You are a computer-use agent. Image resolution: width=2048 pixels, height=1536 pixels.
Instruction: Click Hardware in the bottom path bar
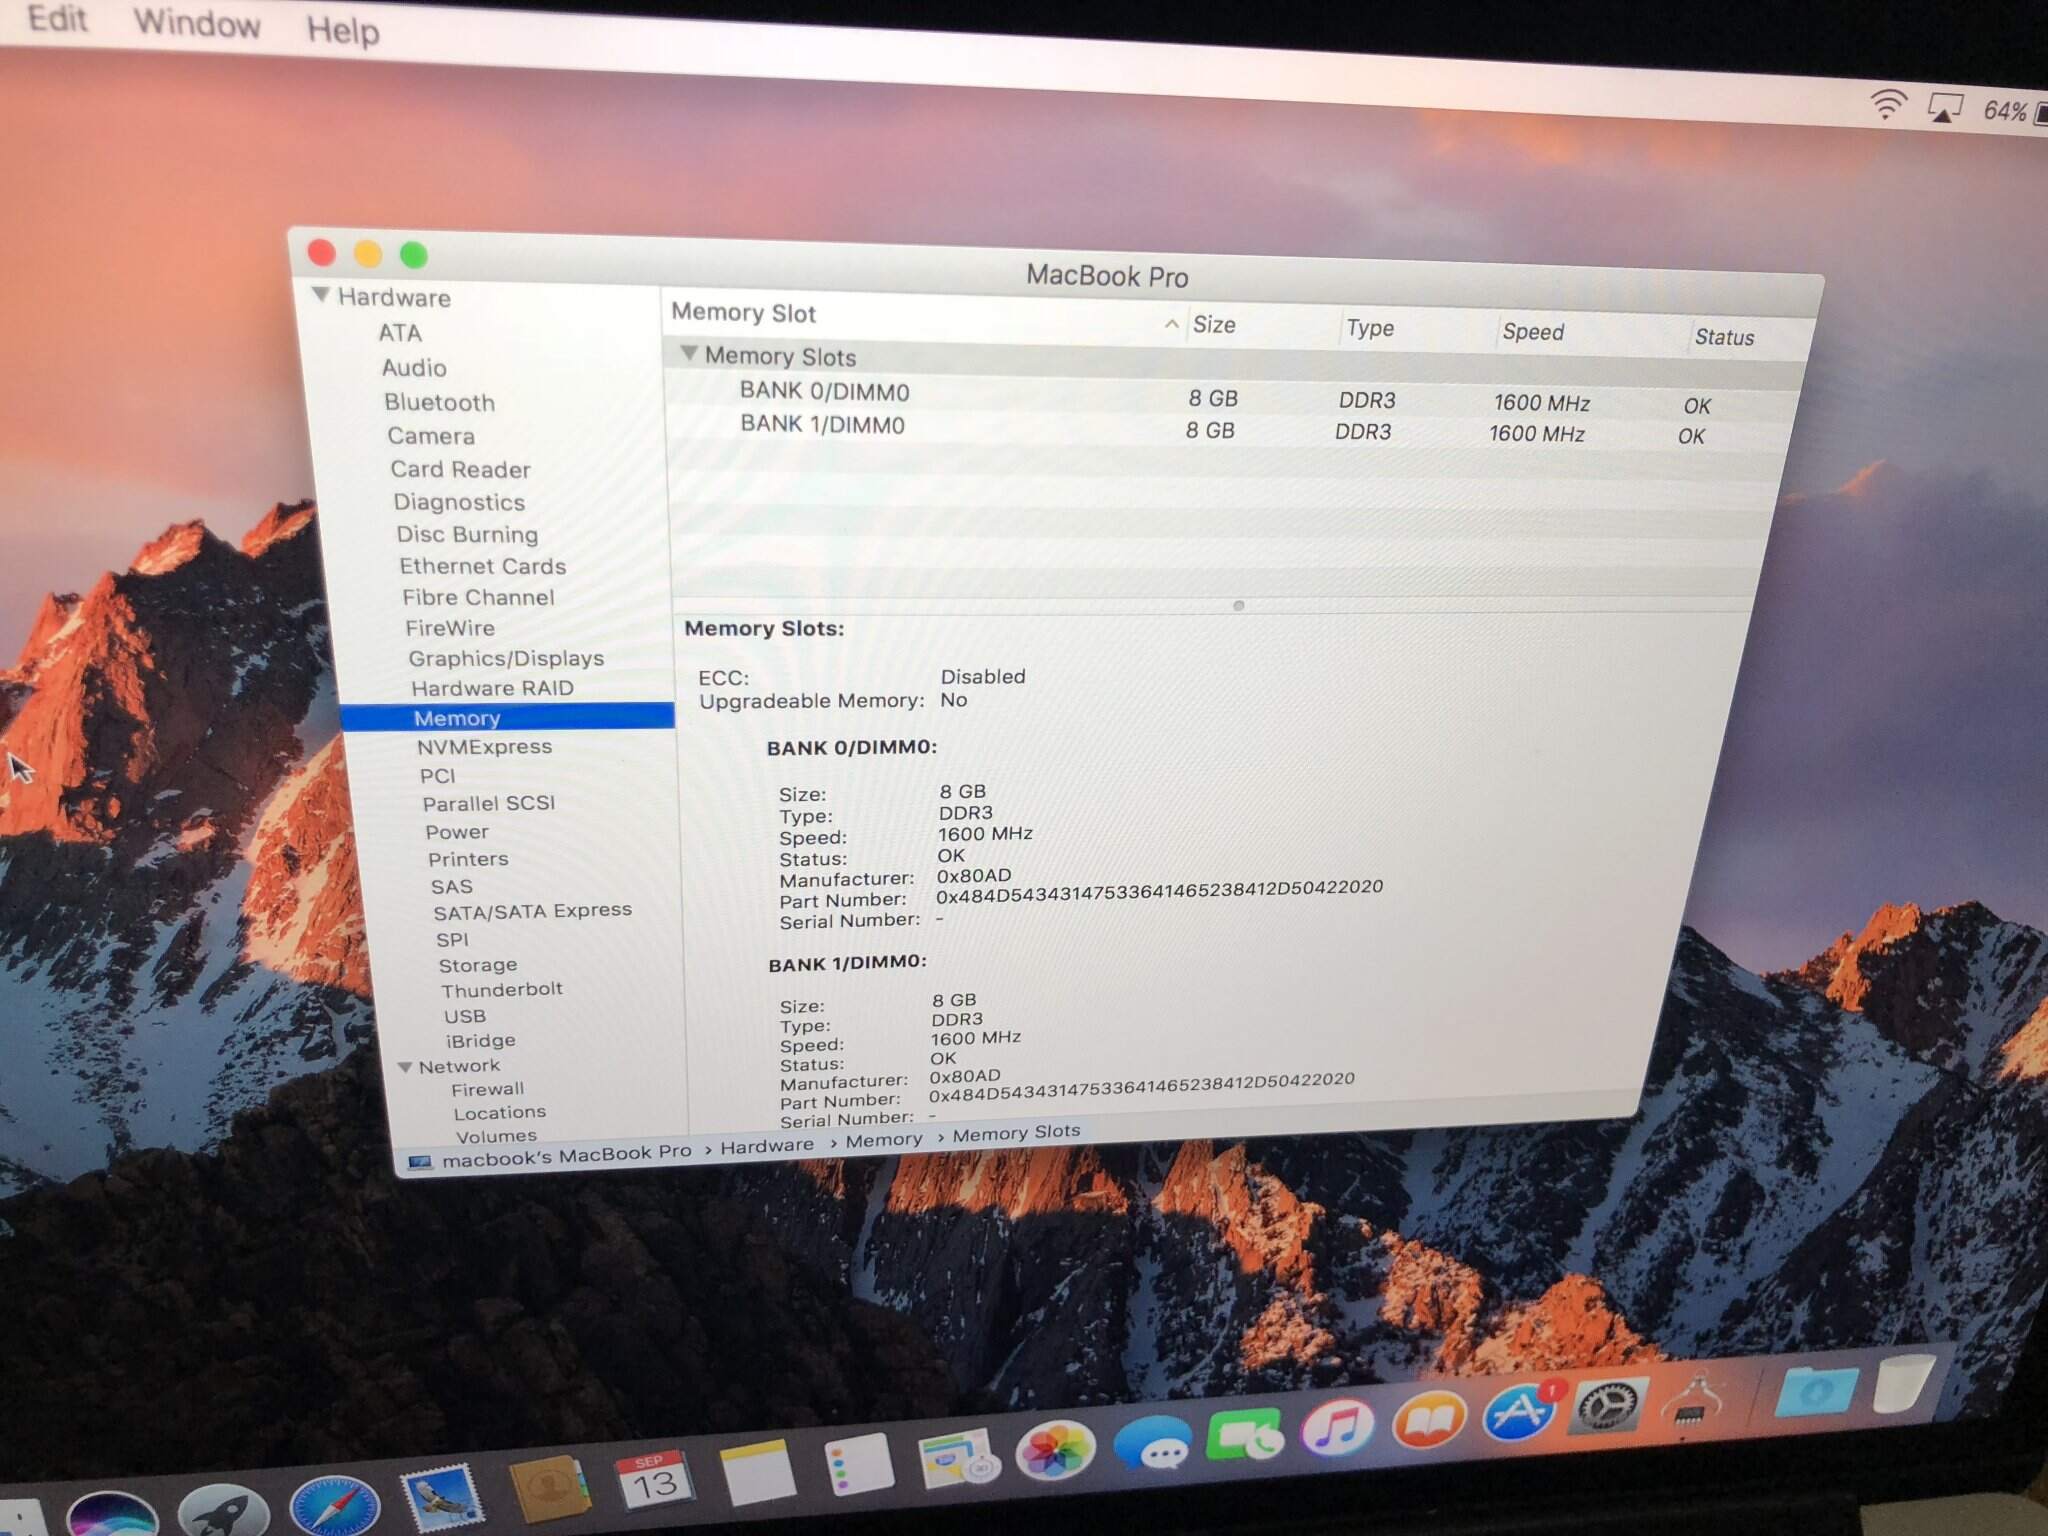766,1146
